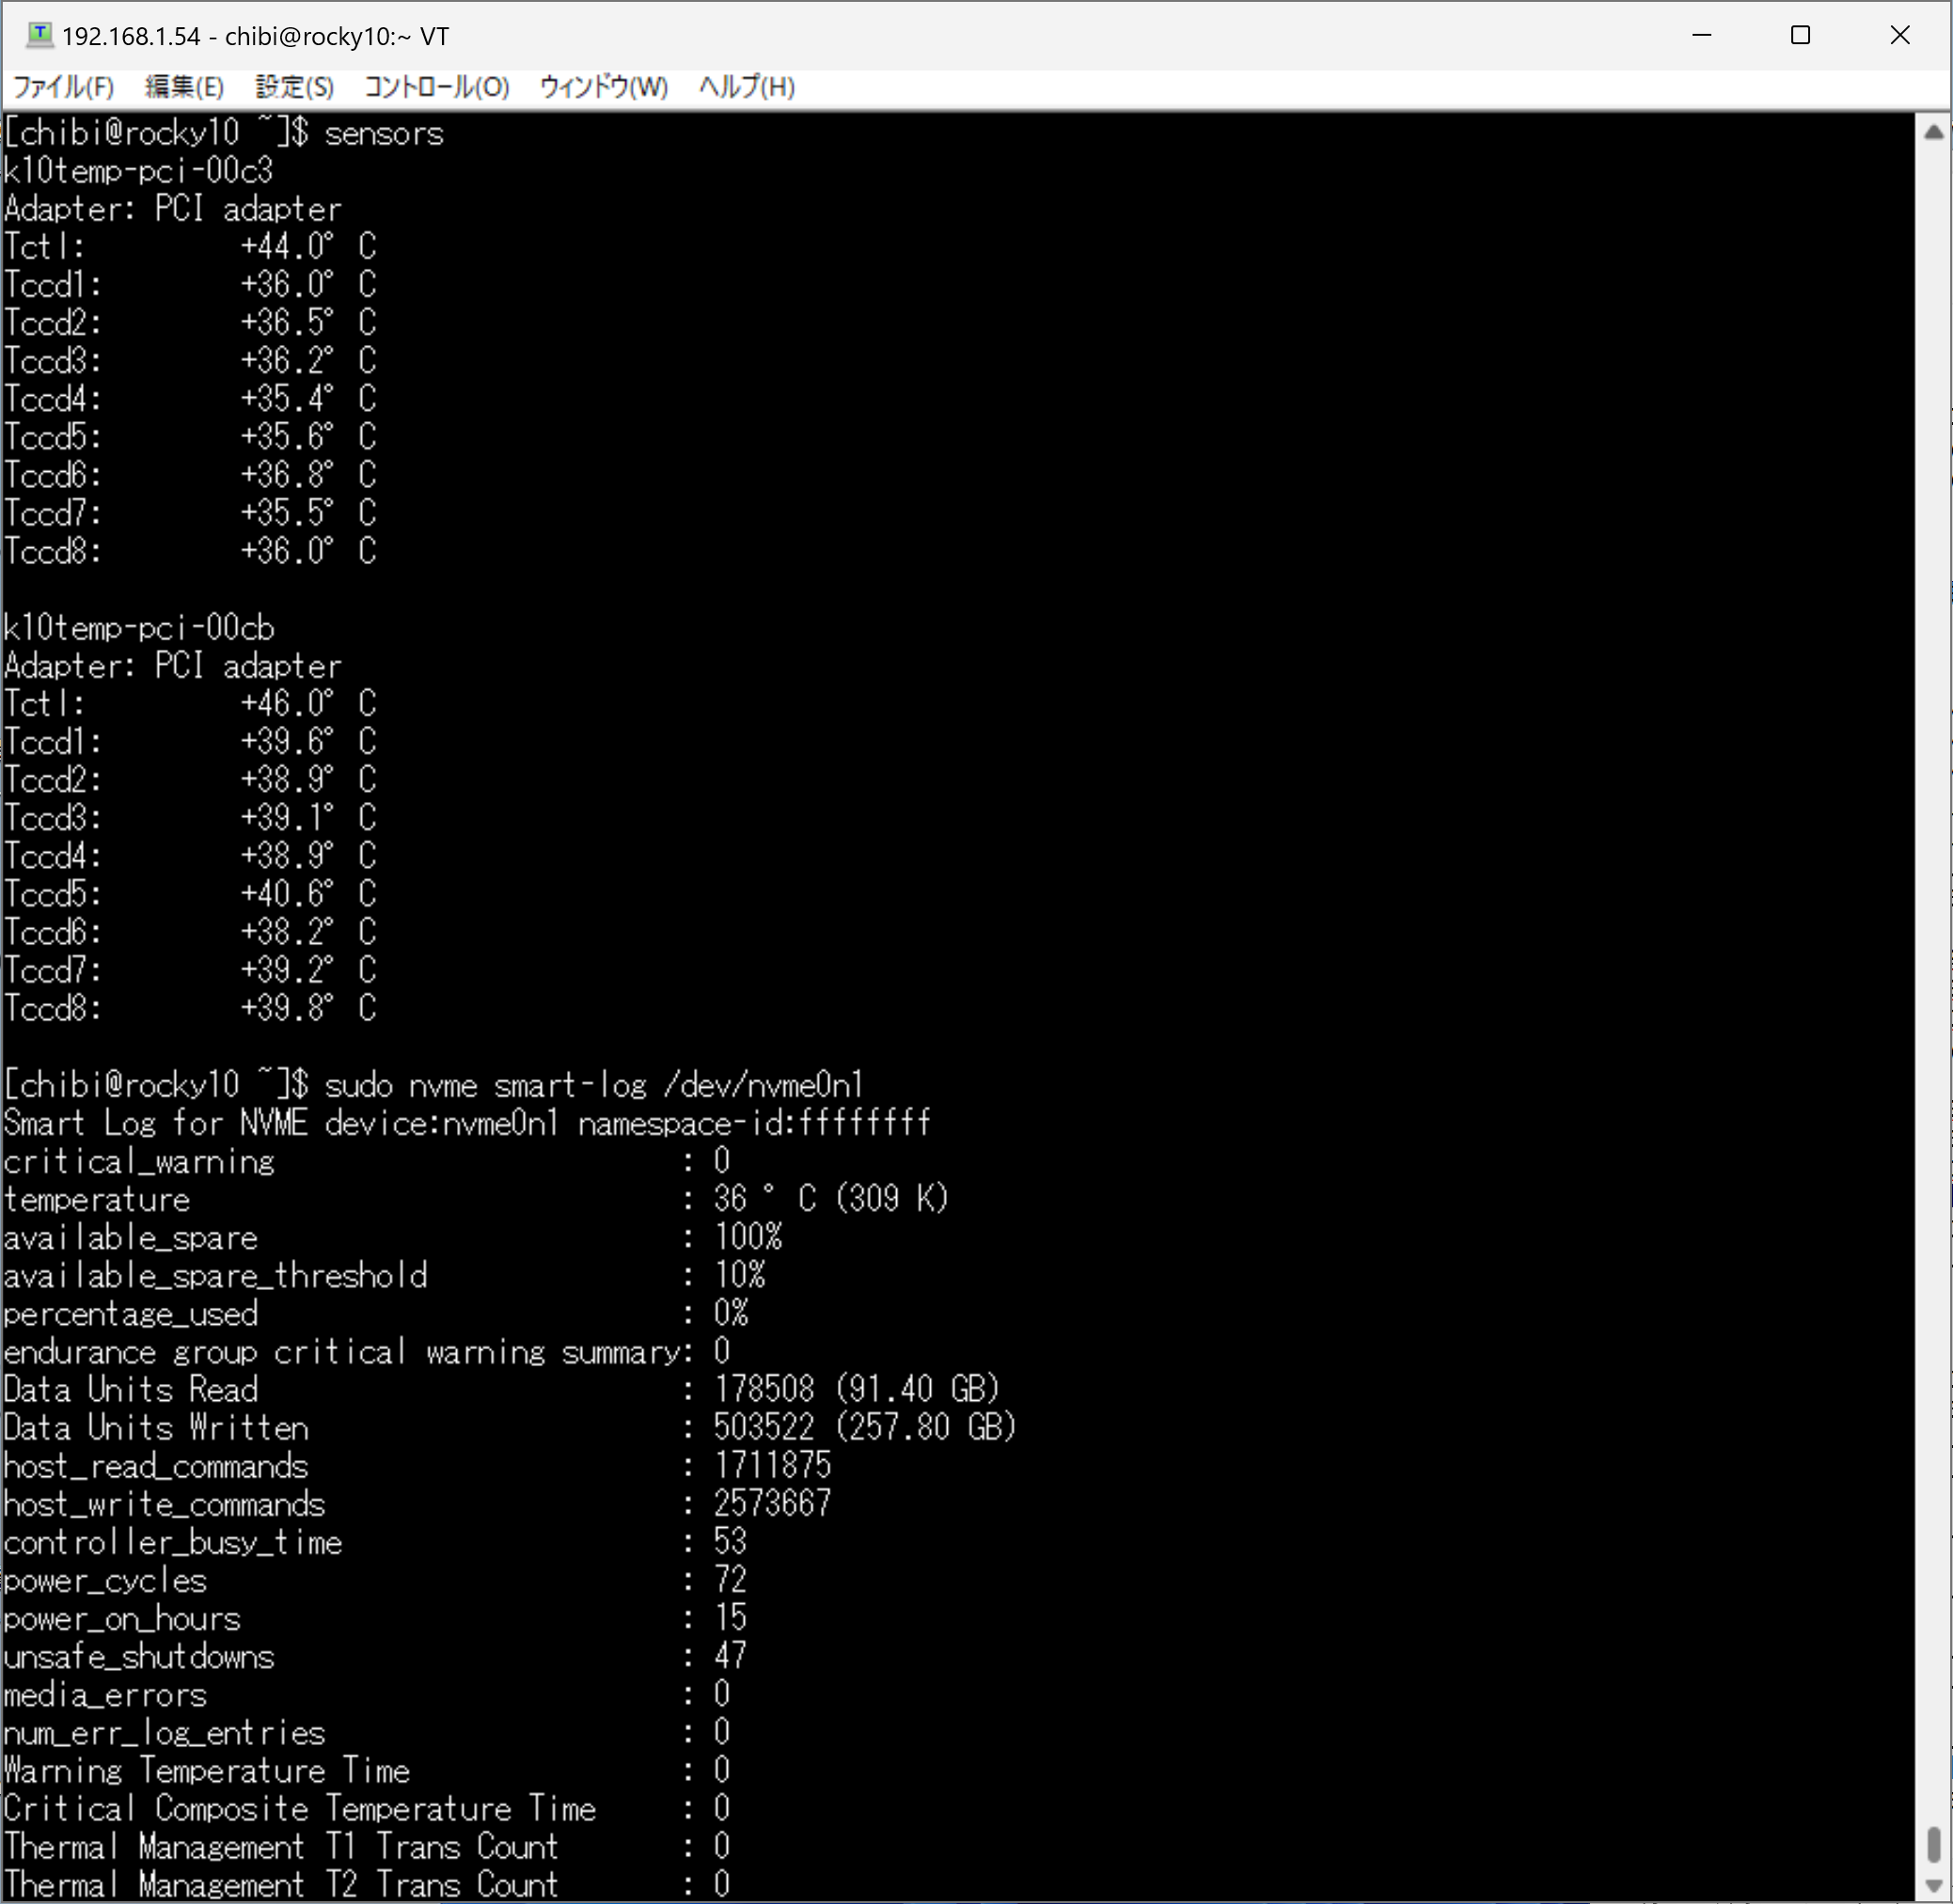Screen dimensions: 1953x1904
Task: Close the terminal window
Action: click(x=1899, y=35)
